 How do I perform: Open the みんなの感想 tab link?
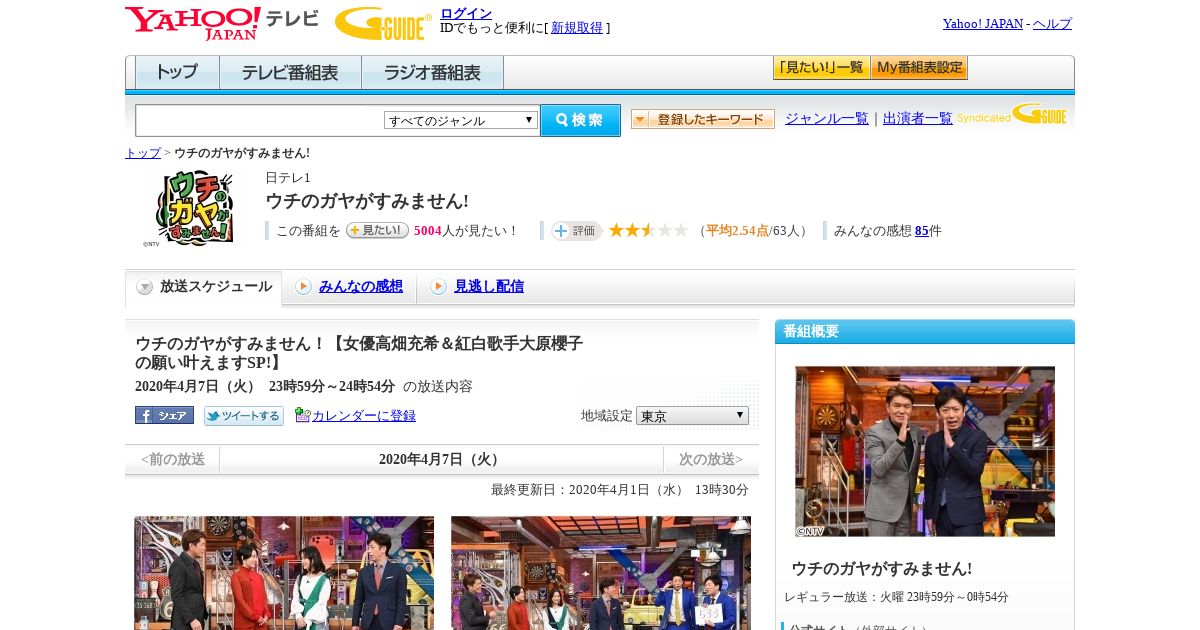(361, 287)
